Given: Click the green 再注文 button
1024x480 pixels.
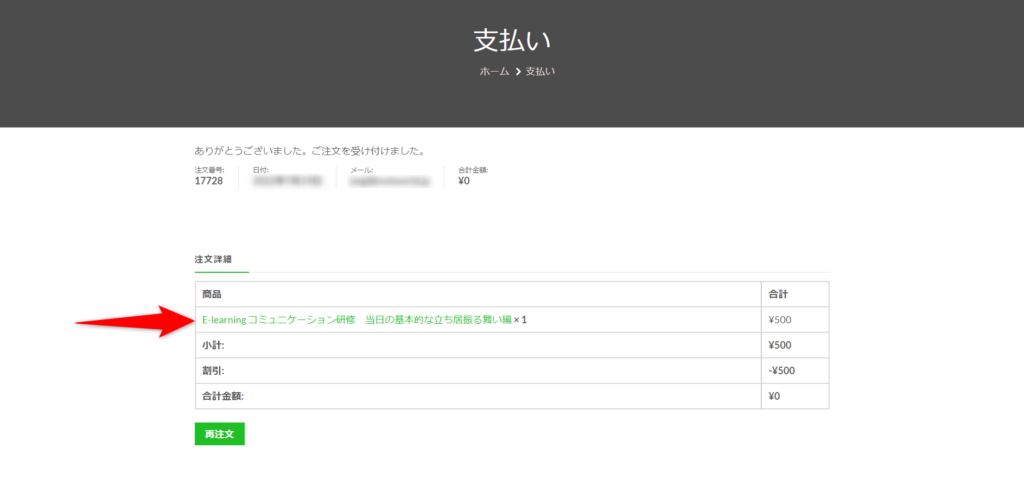Looking at the screenshot, I should tap(219, 434).
